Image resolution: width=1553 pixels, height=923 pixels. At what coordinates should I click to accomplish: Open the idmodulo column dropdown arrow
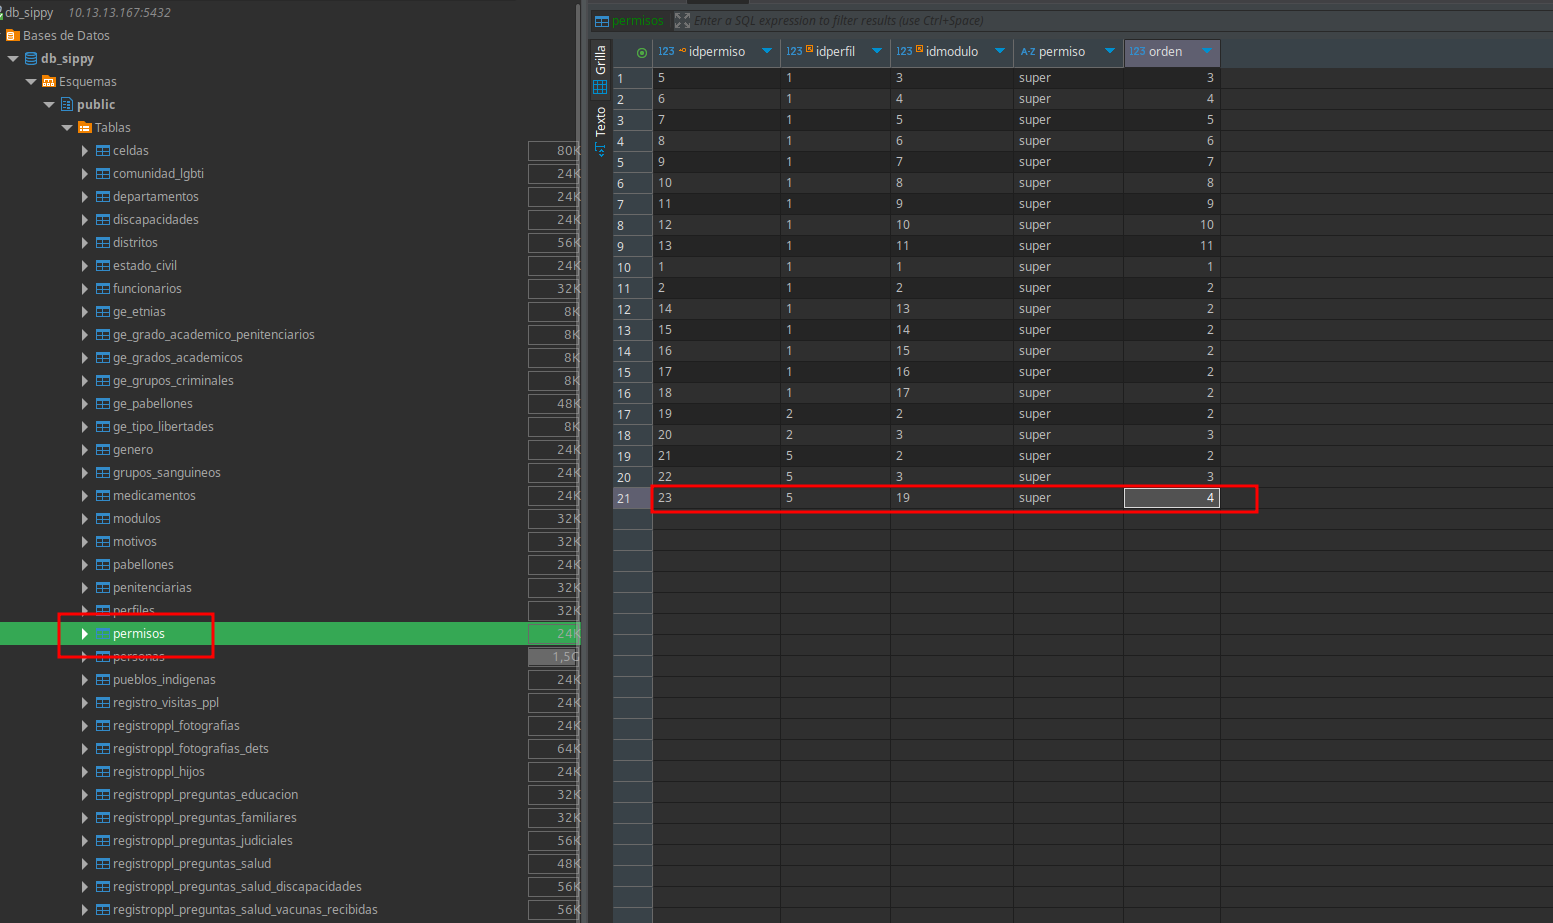click(999, 52)
